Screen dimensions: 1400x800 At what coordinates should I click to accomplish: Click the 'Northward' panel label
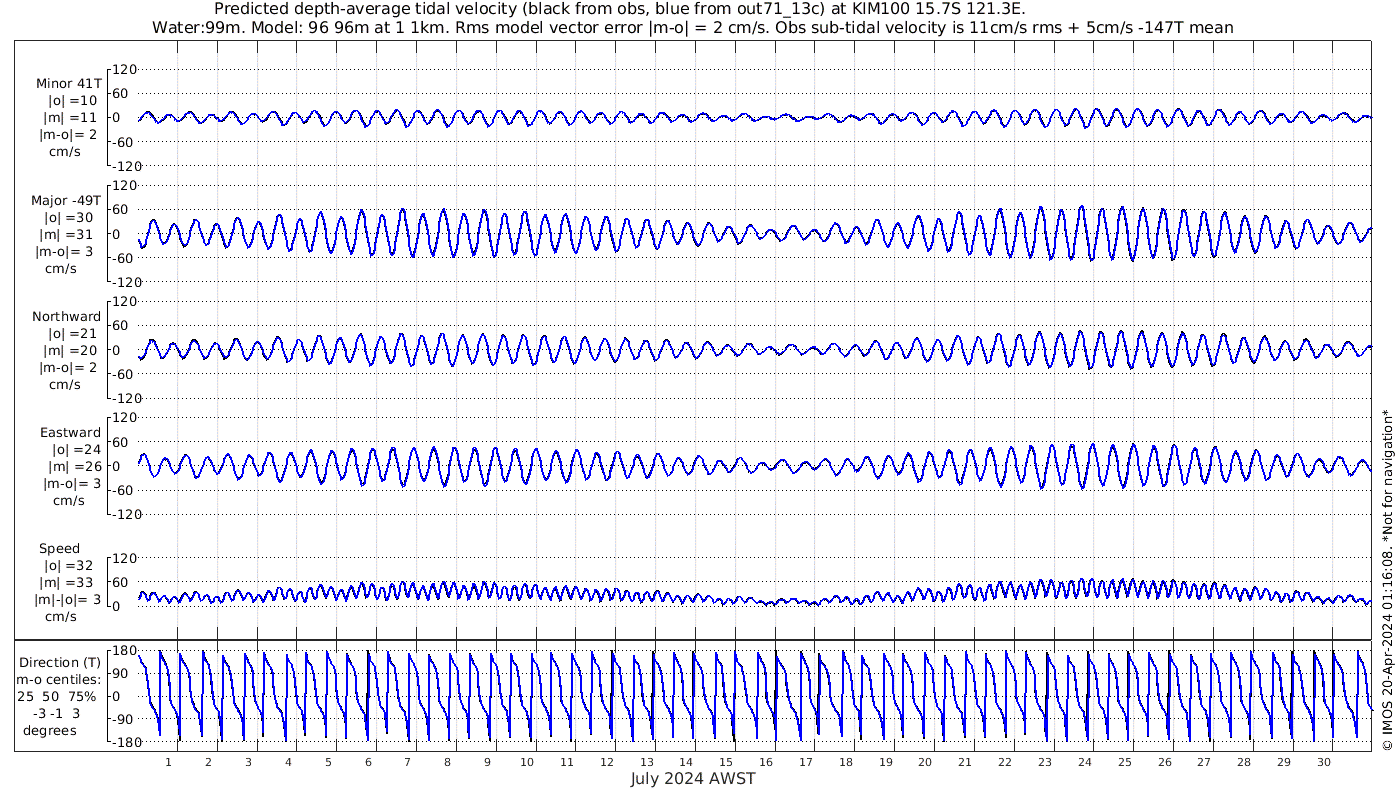click(66, 316)
